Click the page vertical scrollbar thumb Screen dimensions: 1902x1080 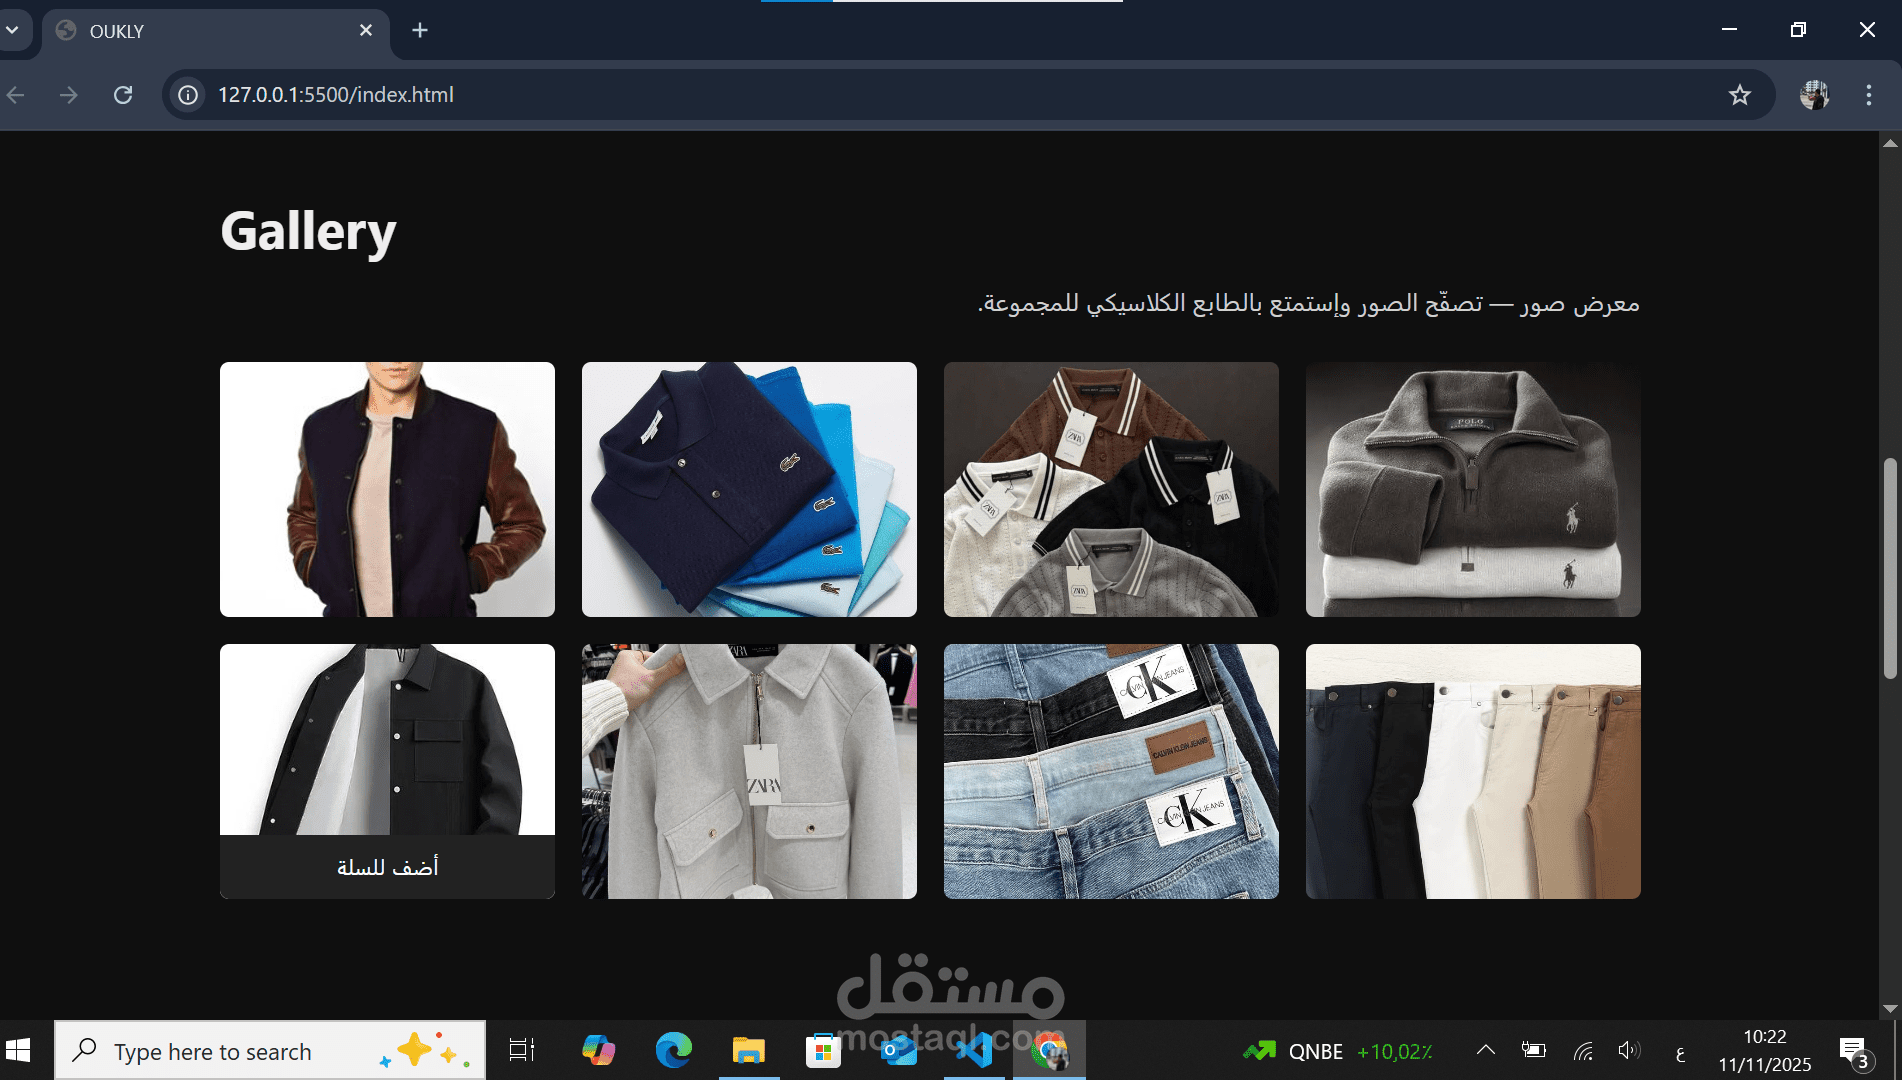pos(1890,568)
